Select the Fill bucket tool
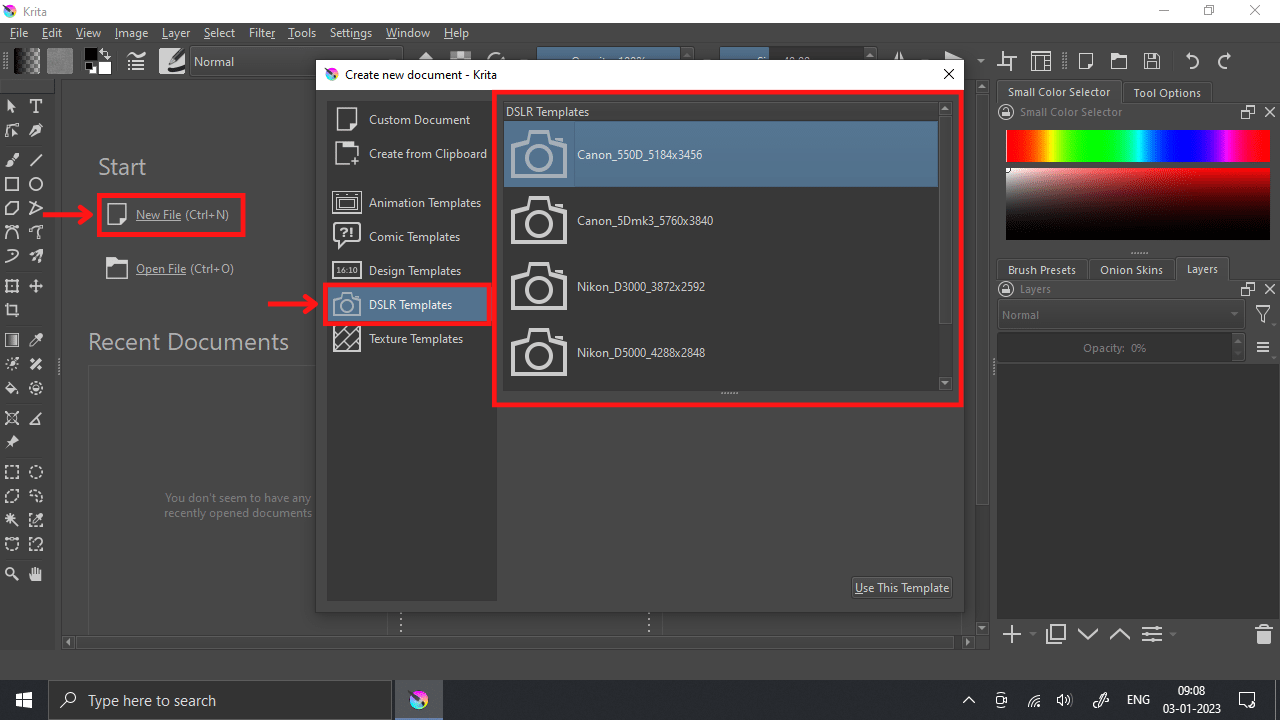Viewport: 1280px width, 720px height. (12, 388)
